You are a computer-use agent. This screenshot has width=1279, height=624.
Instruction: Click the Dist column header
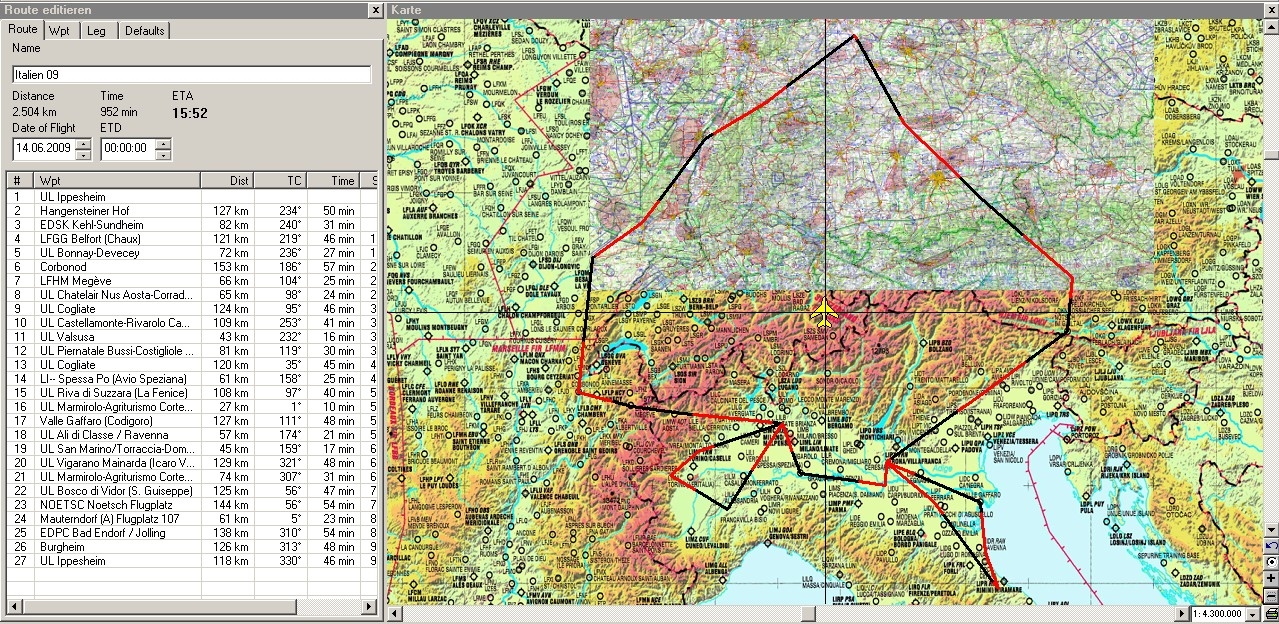point(226,181)
